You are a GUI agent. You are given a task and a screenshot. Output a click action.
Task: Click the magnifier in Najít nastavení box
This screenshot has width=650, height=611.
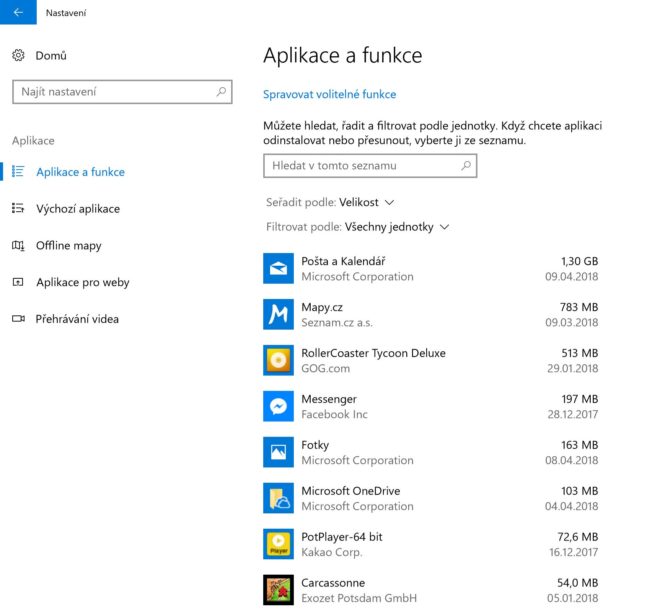point(221,92)
